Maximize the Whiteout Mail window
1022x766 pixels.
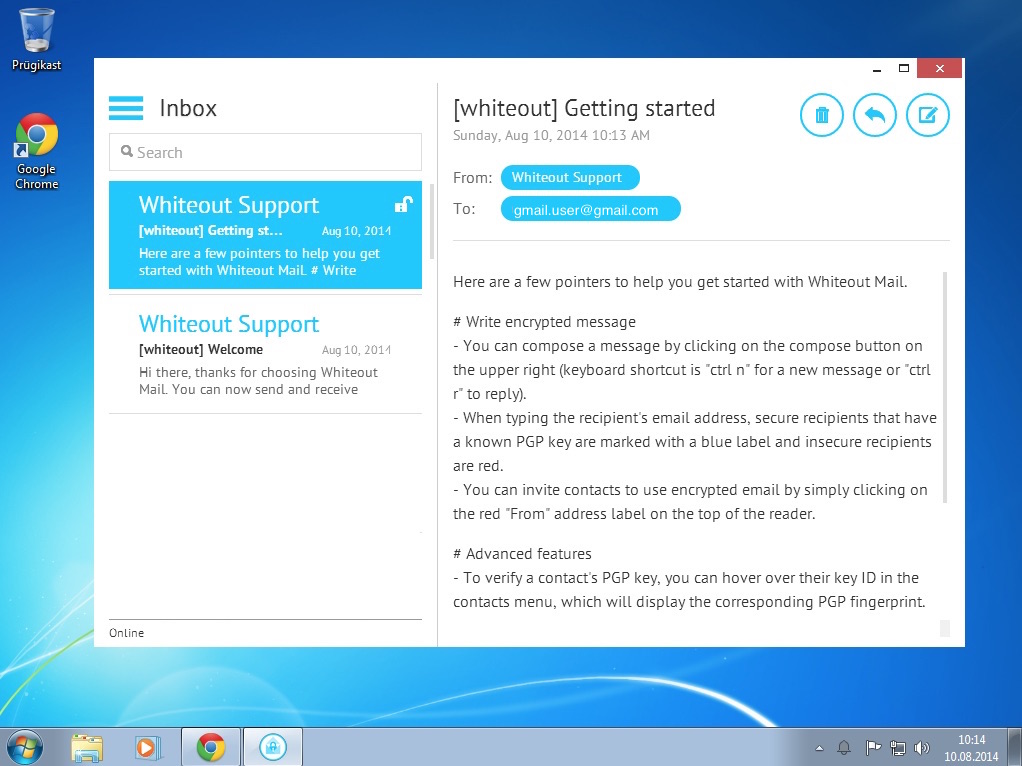point(903,68)
